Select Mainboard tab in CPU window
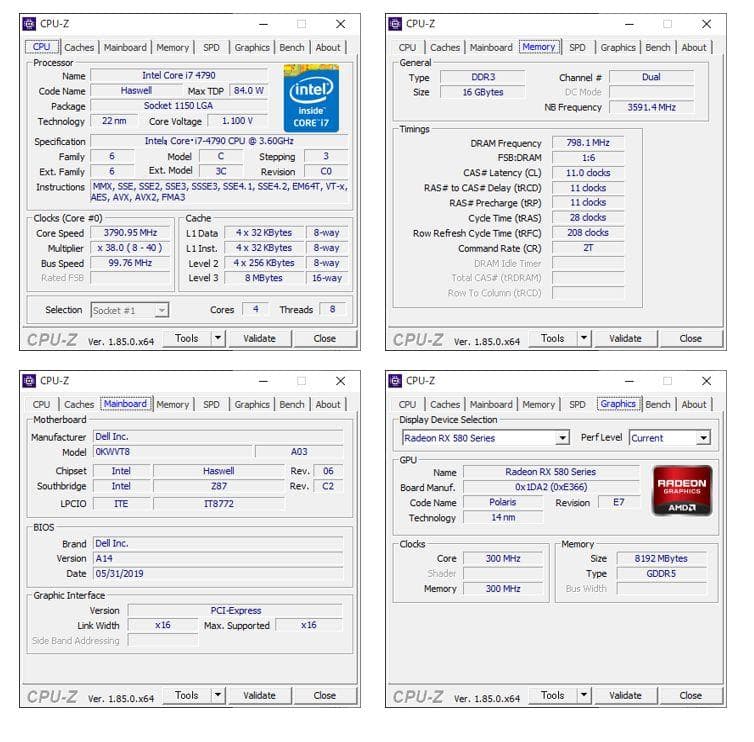 pyautogui.click(x=125, y=48)
